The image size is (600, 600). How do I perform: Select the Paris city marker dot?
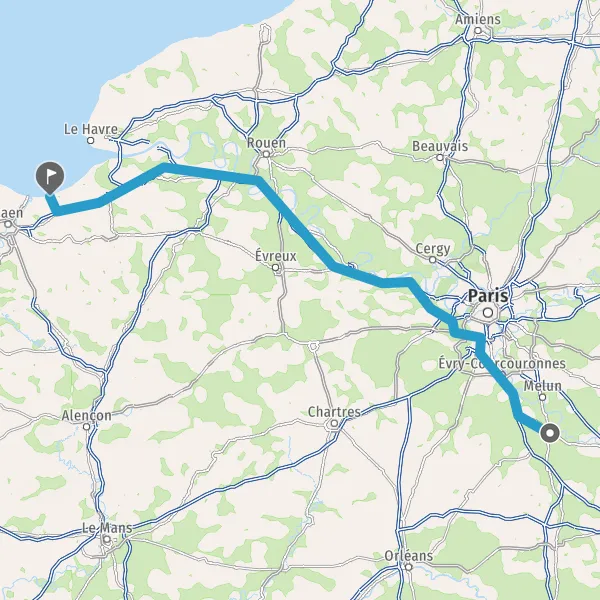488,313
